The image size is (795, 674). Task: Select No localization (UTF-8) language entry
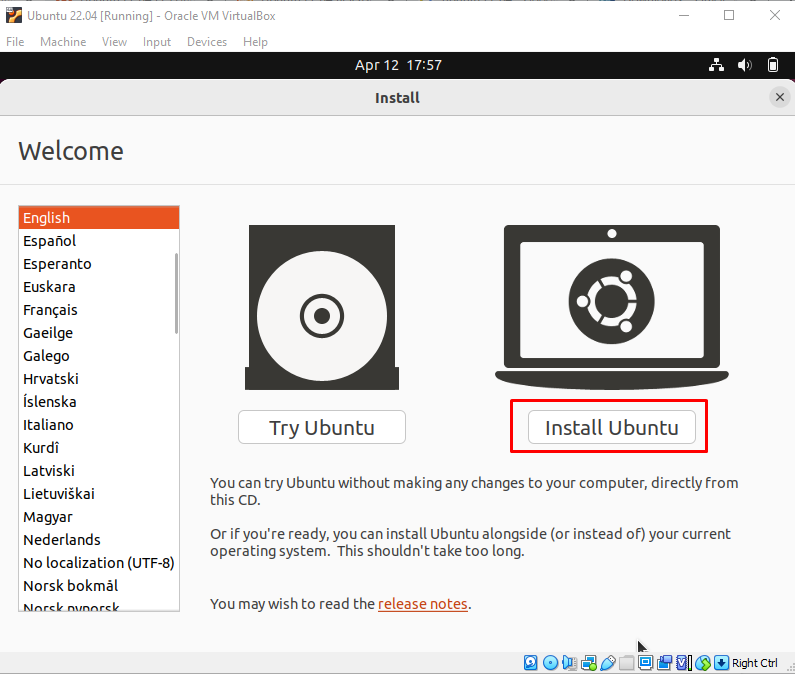click(x=99, y=562)
